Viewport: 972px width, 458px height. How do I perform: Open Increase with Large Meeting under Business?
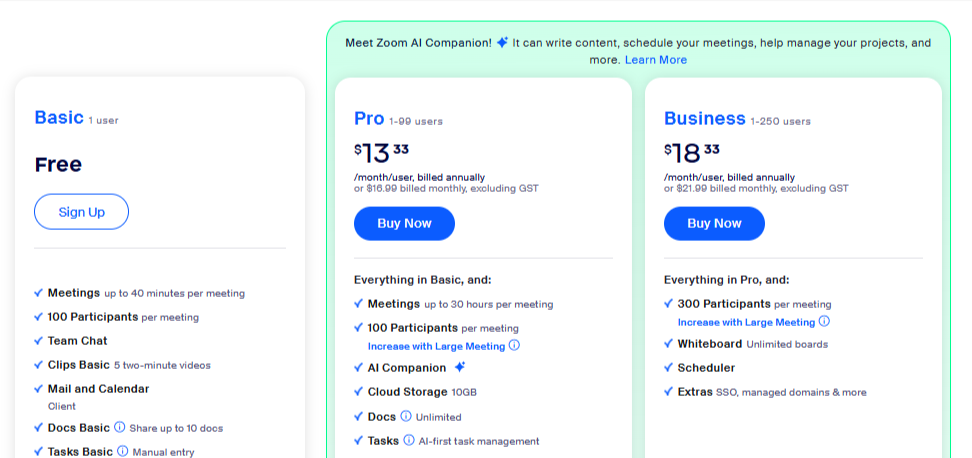(746, 322)
